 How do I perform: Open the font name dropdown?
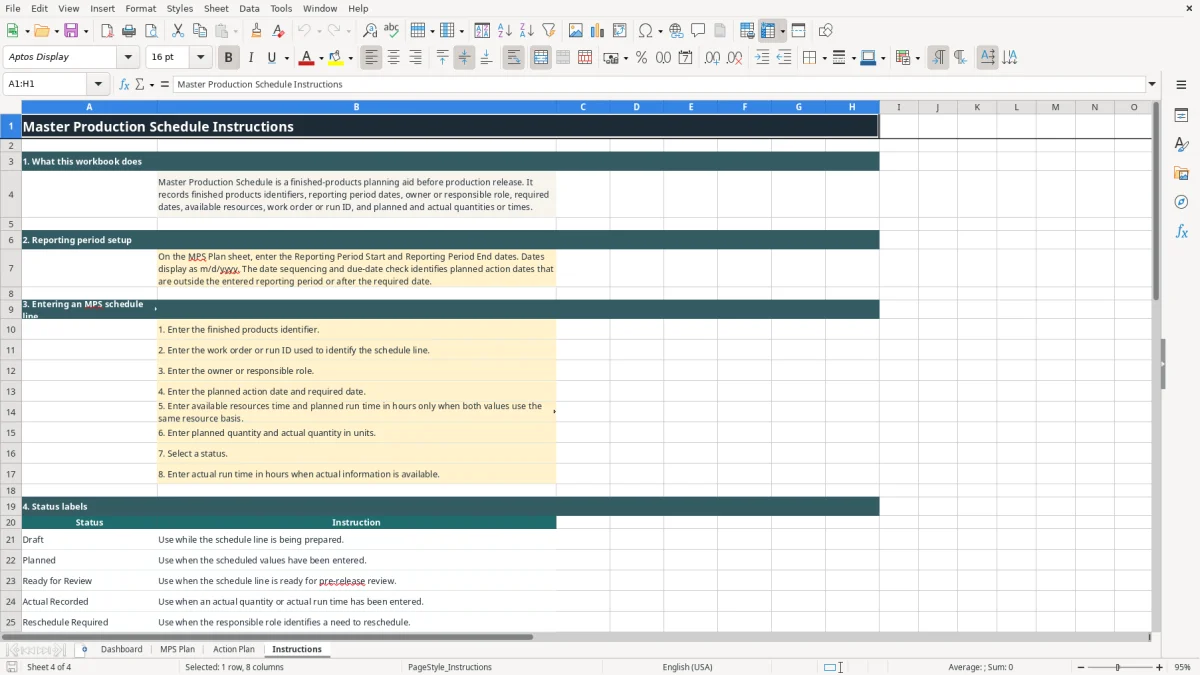point(128,58)
